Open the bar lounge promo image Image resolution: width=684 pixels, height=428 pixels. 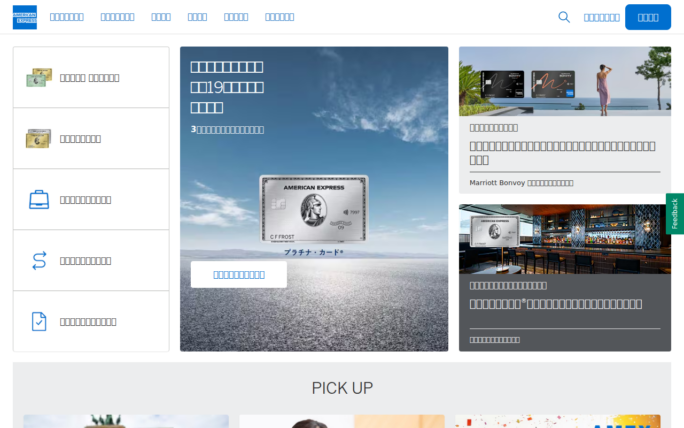(564, 239)
